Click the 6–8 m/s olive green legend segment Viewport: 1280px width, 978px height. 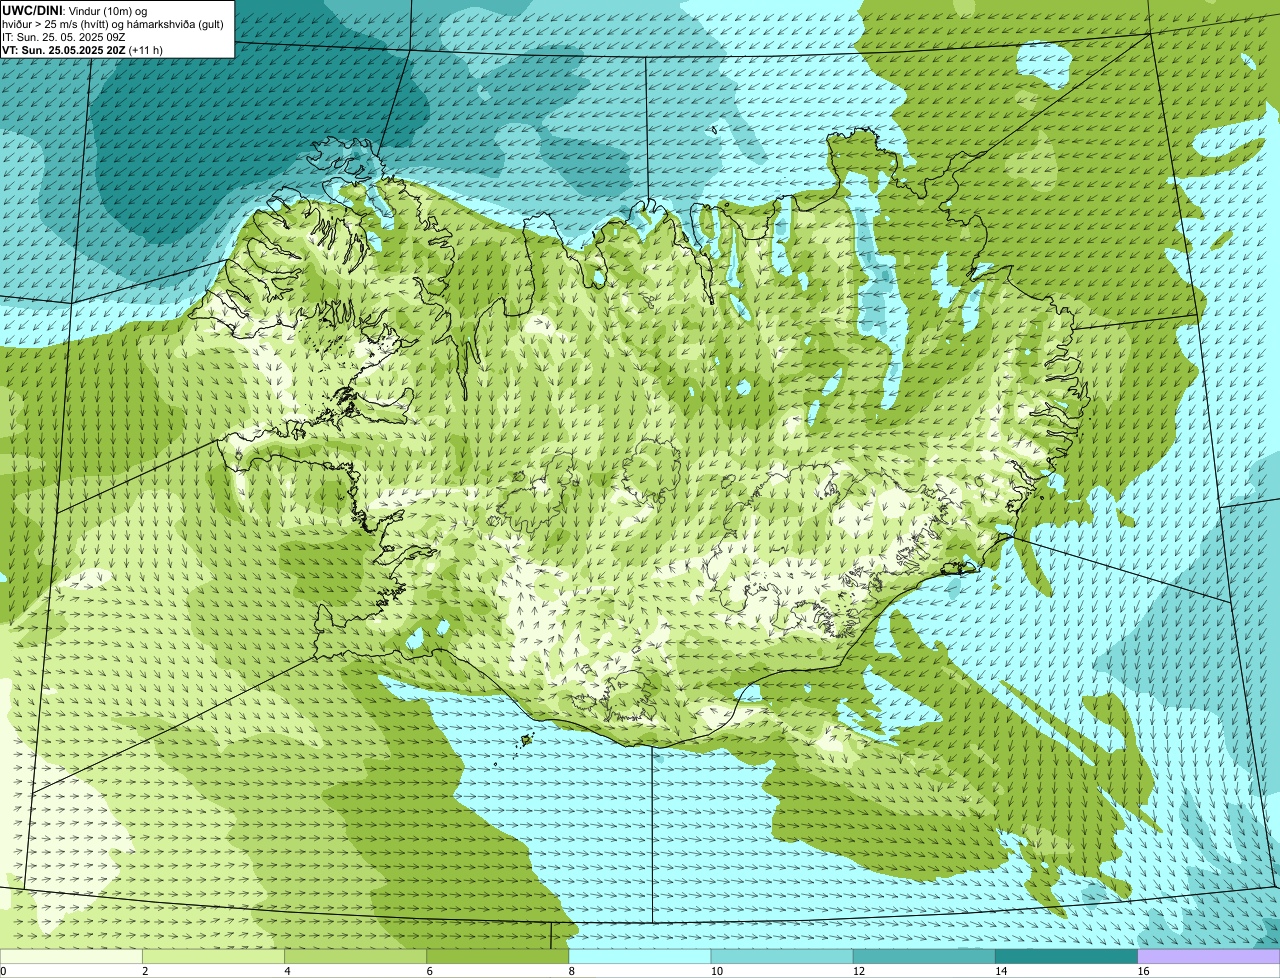click(498, 957)
